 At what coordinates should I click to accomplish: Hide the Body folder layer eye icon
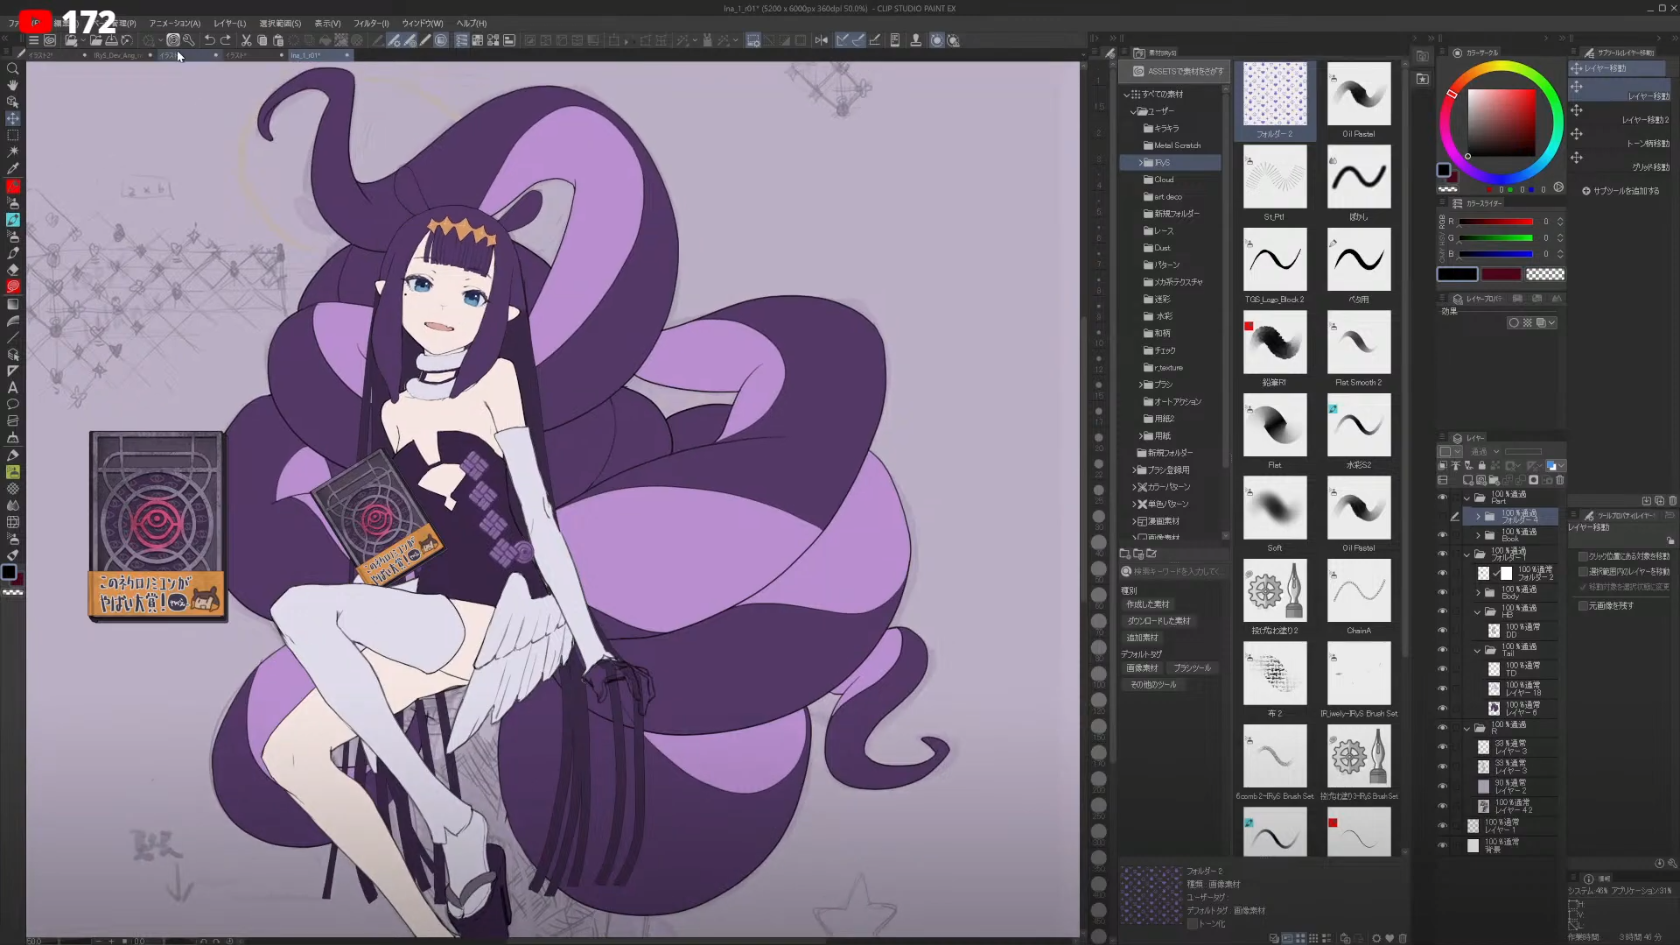tap(1442, 592)
